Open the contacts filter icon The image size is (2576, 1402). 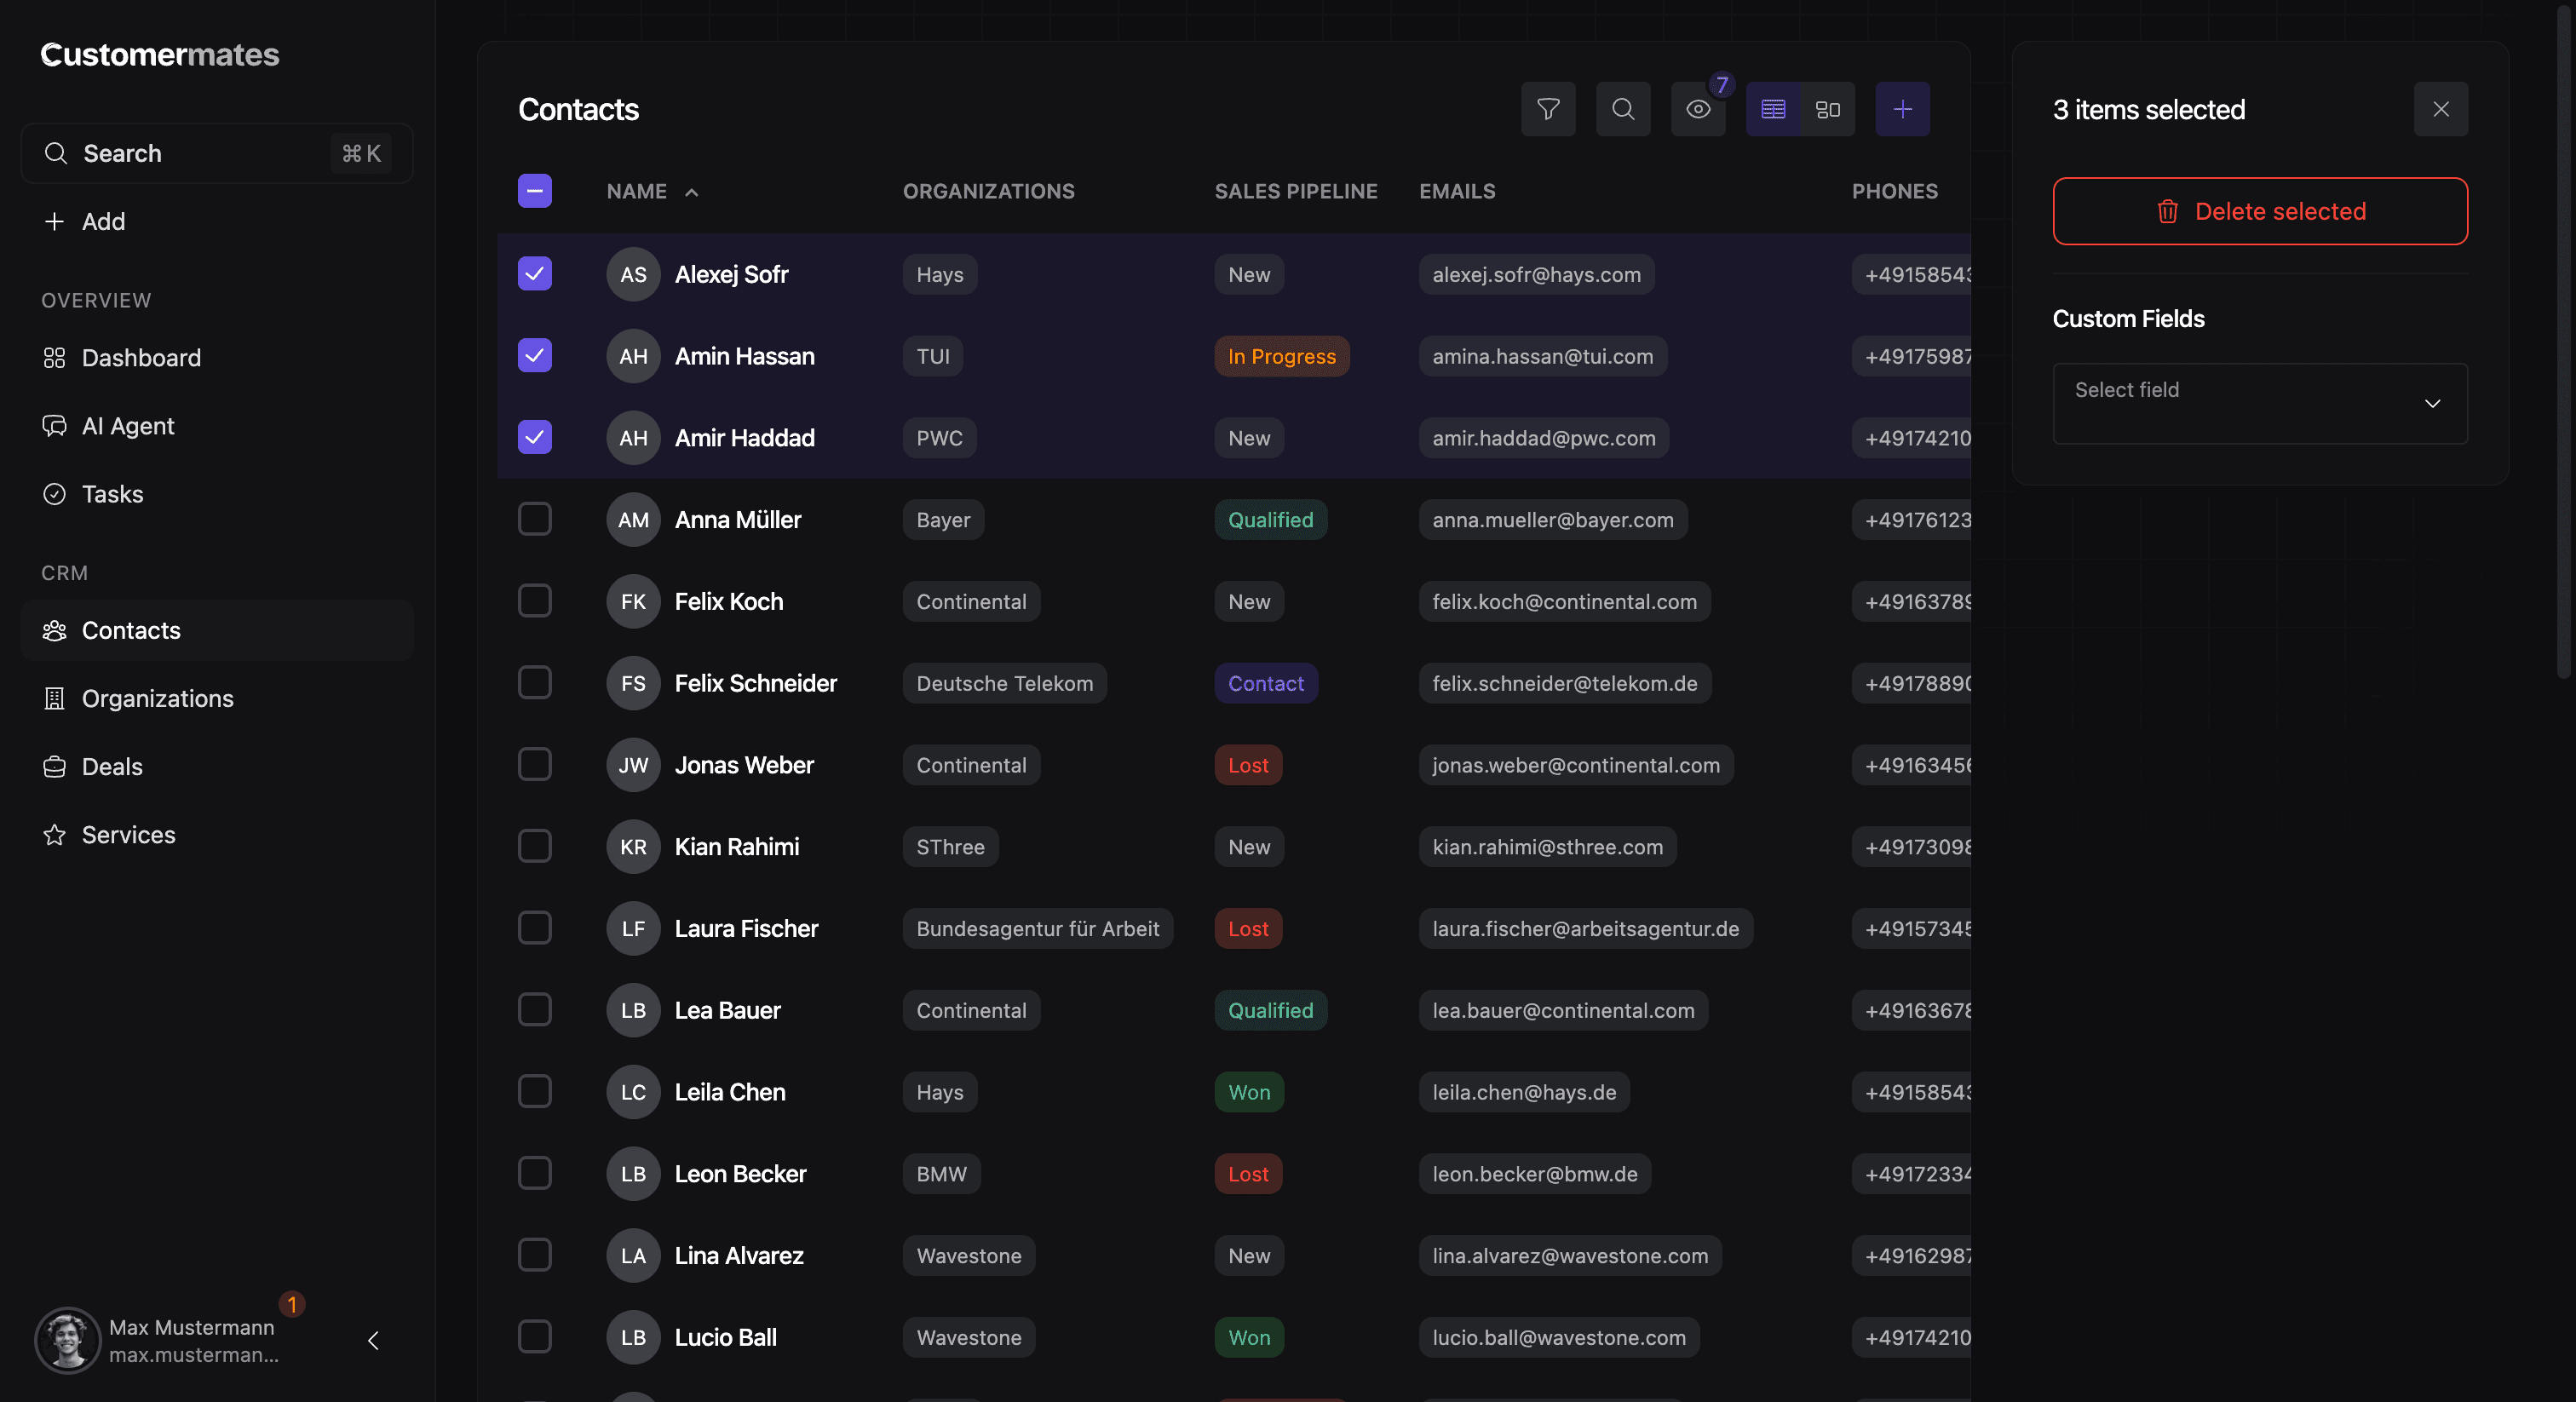[1548, 109]
